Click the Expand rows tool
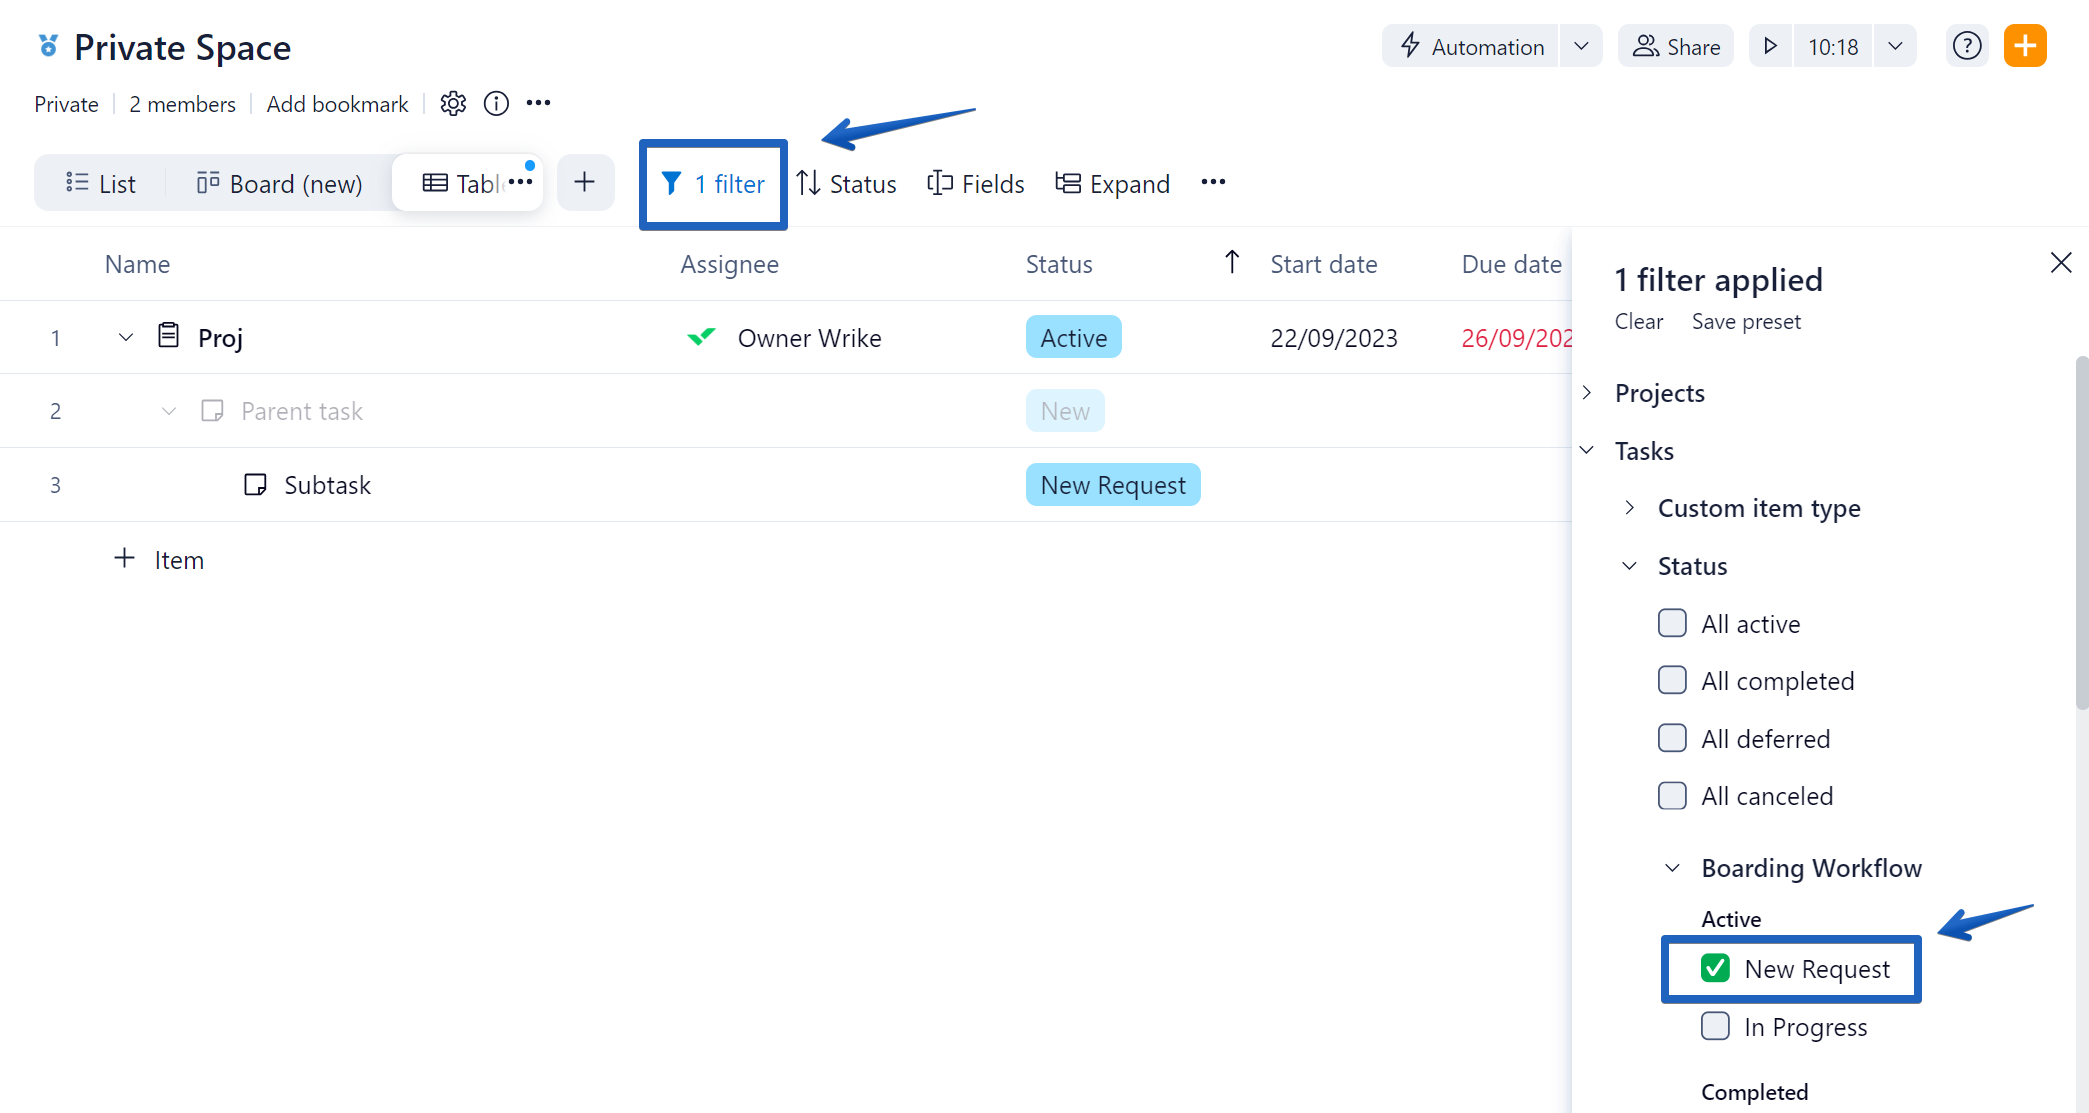2089x1113 pixels. 1112,184
